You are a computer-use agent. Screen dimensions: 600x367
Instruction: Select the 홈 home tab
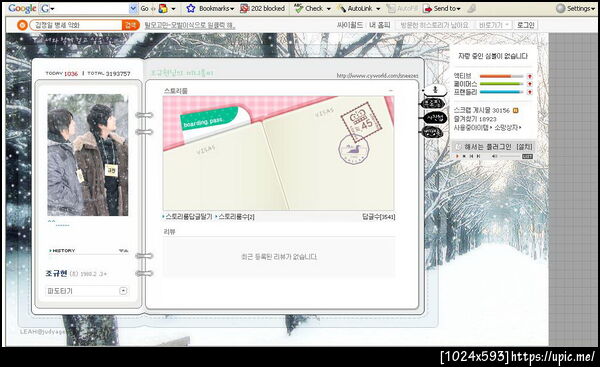tap(435, 90)
